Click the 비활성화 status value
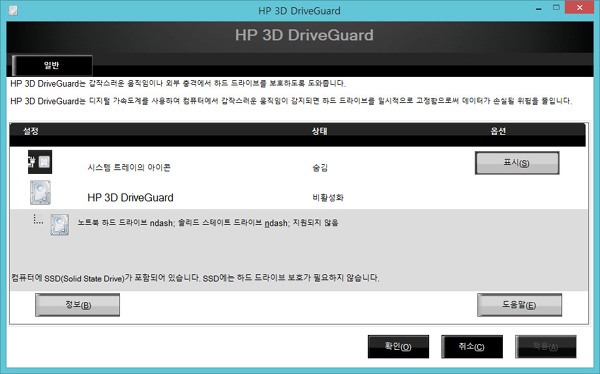Viewport: 600px width, 374px height. pyautogui.click(x=328, y=198)
